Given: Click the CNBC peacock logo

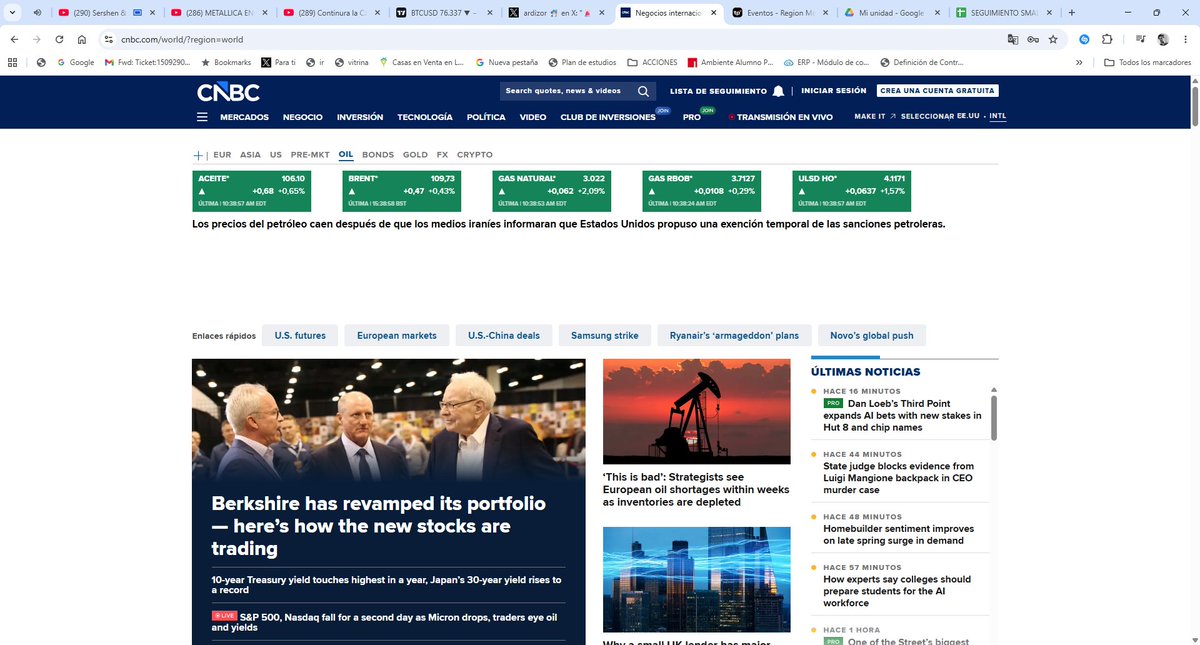Looking at the screenshot, I should [228, 92].
